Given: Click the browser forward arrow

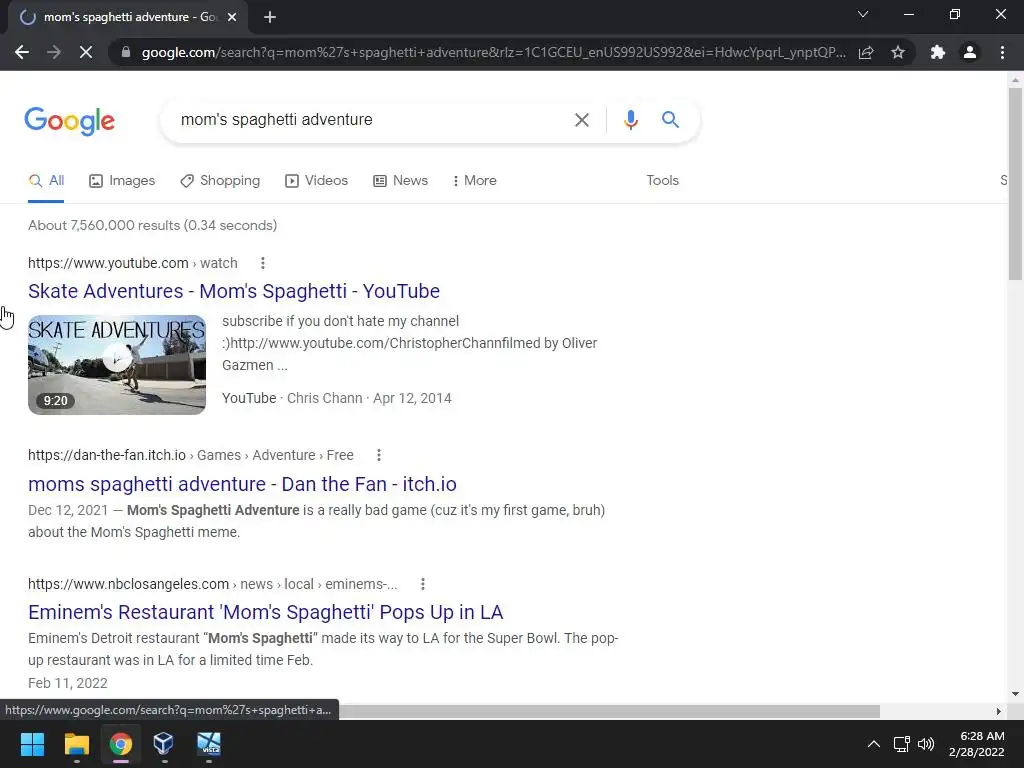Looking at the screenshot, I should pyautogui.click(x=54, y=52).
